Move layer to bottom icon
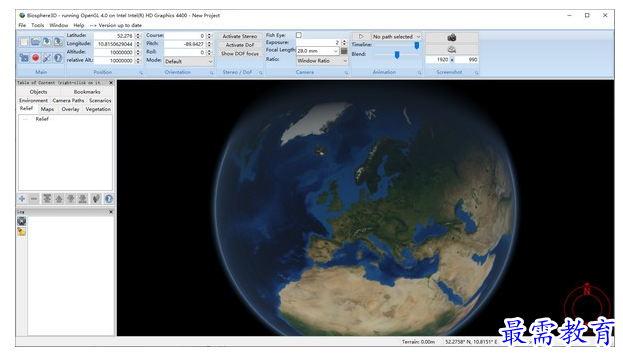The height and width of the screenshot is (364, 623). tap(83, 198)
